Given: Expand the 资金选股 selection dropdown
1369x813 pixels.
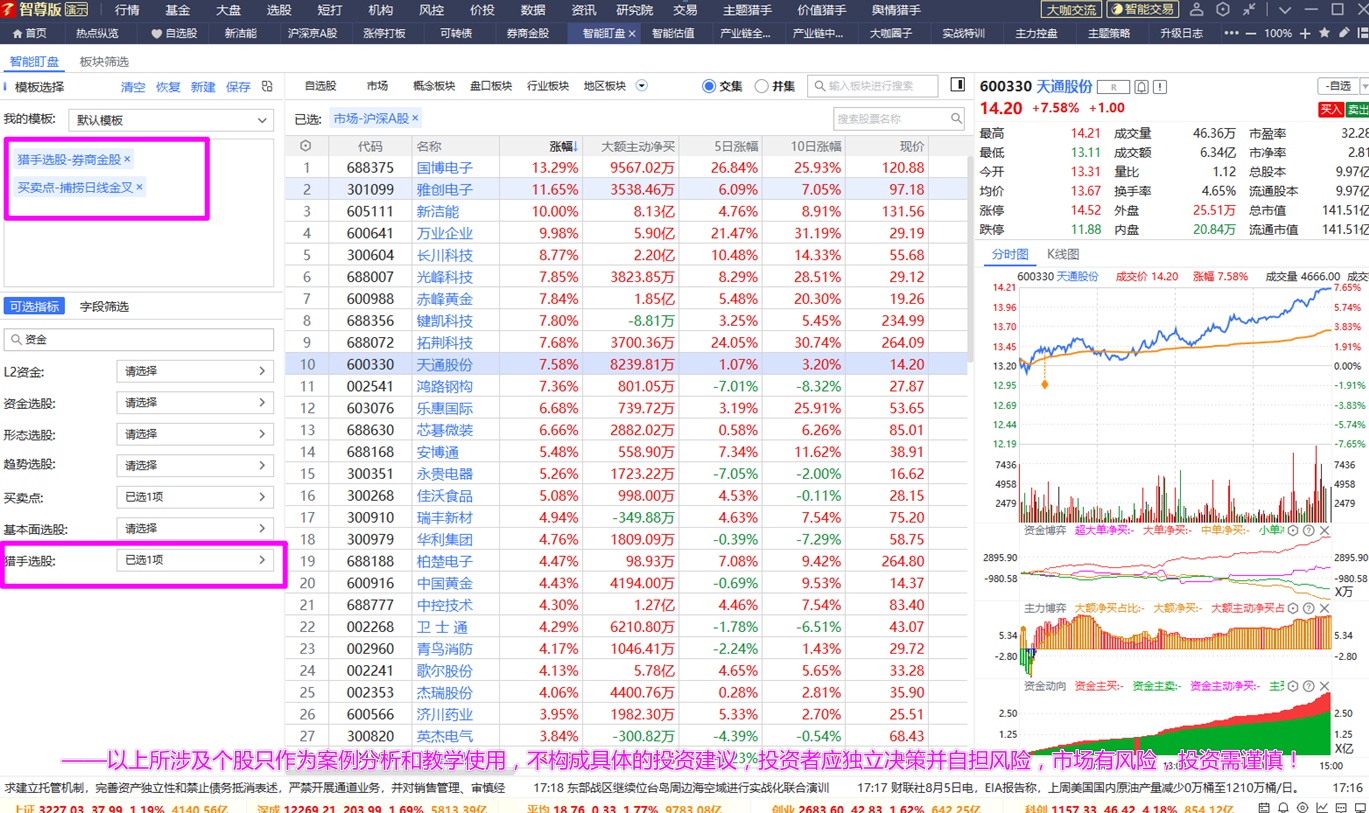Looking at the screenshot, I should coord(195,403).
